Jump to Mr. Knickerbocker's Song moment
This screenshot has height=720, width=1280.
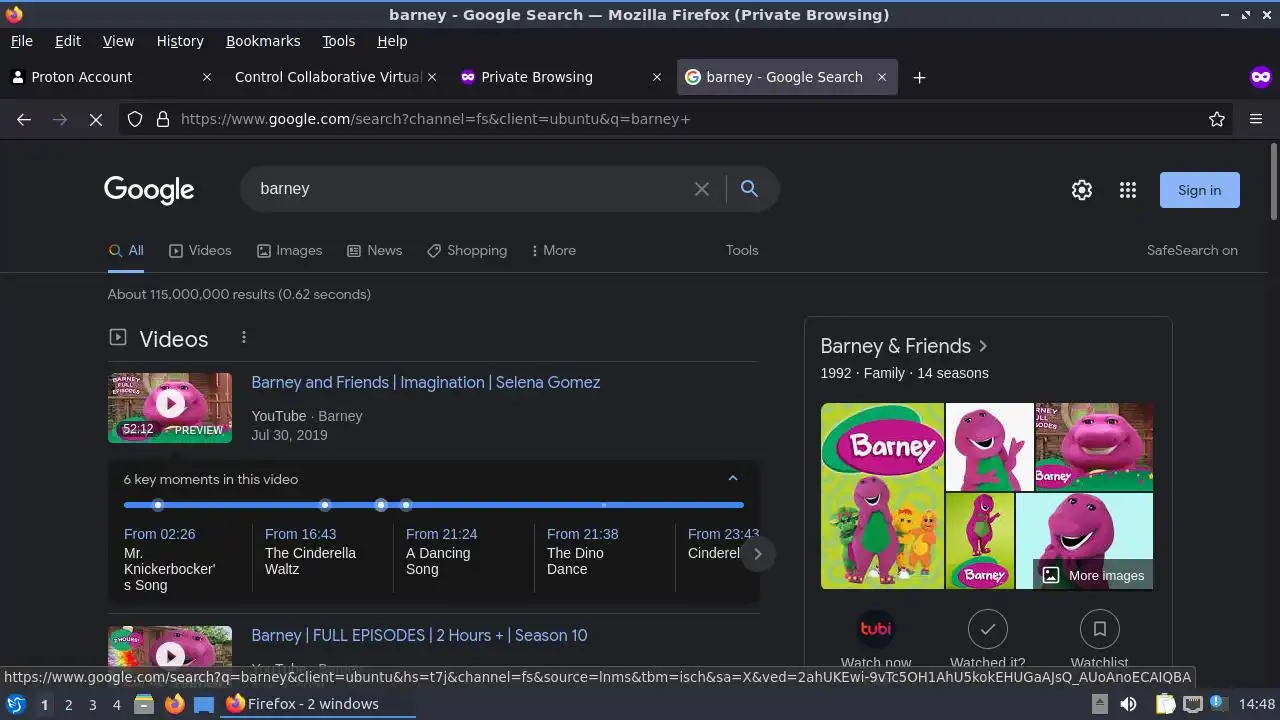click(x=170, y=560)
